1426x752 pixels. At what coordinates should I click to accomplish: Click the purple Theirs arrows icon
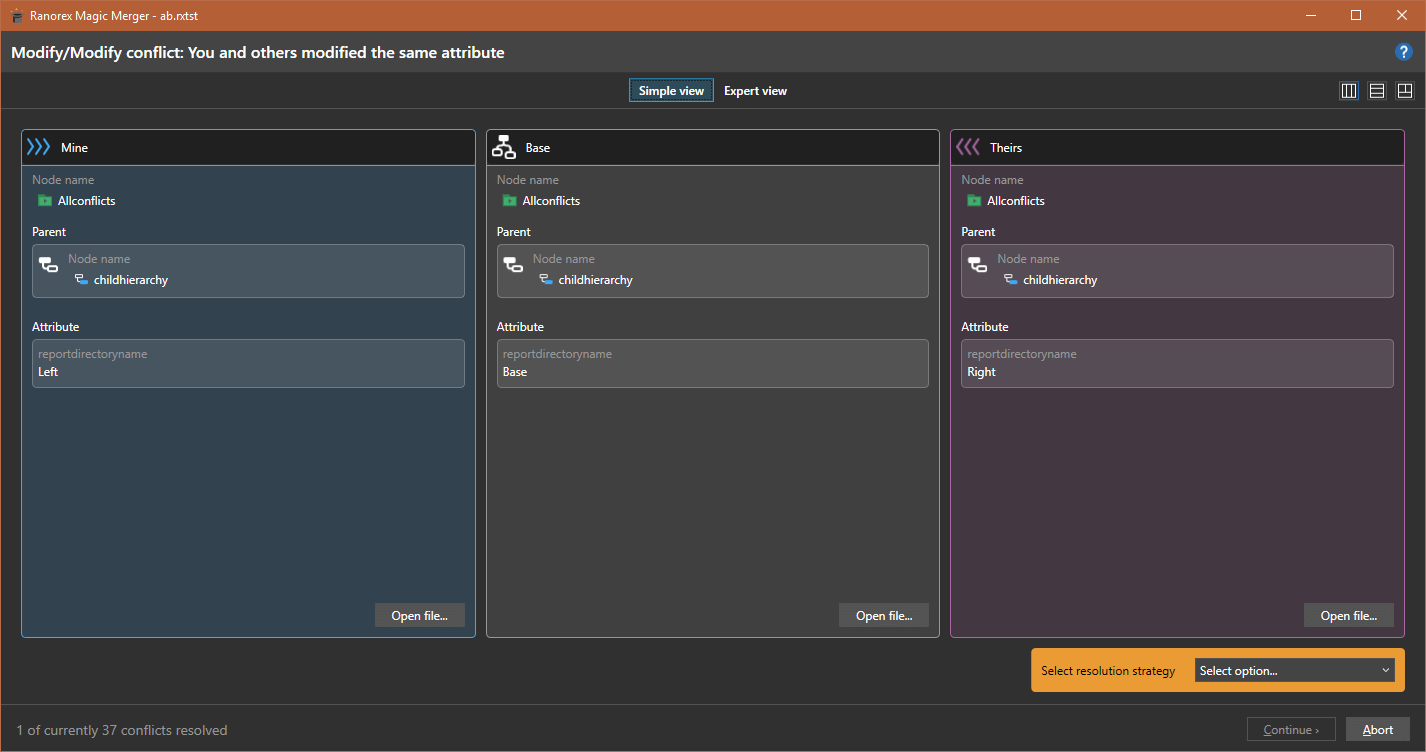pos(968,147)
